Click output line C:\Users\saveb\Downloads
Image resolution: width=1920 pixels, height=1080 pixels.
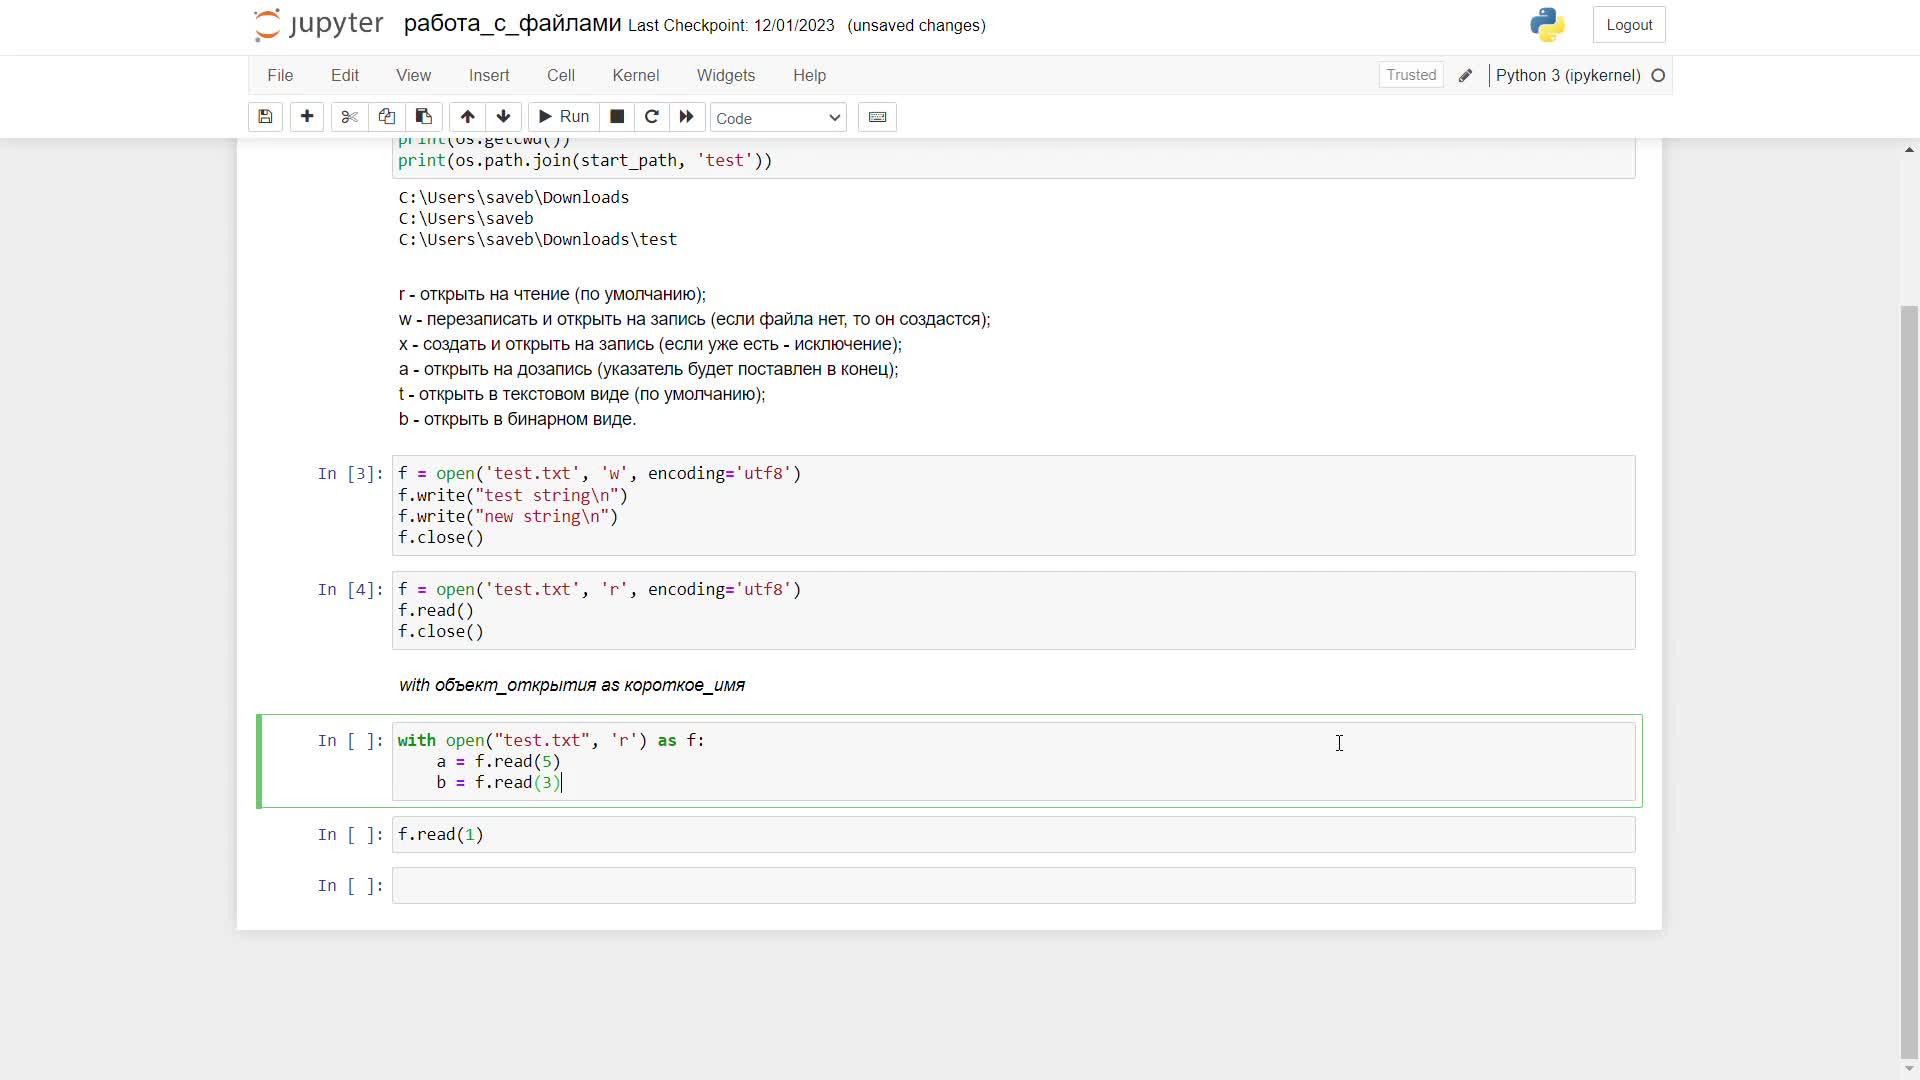[x=514, y=198]
